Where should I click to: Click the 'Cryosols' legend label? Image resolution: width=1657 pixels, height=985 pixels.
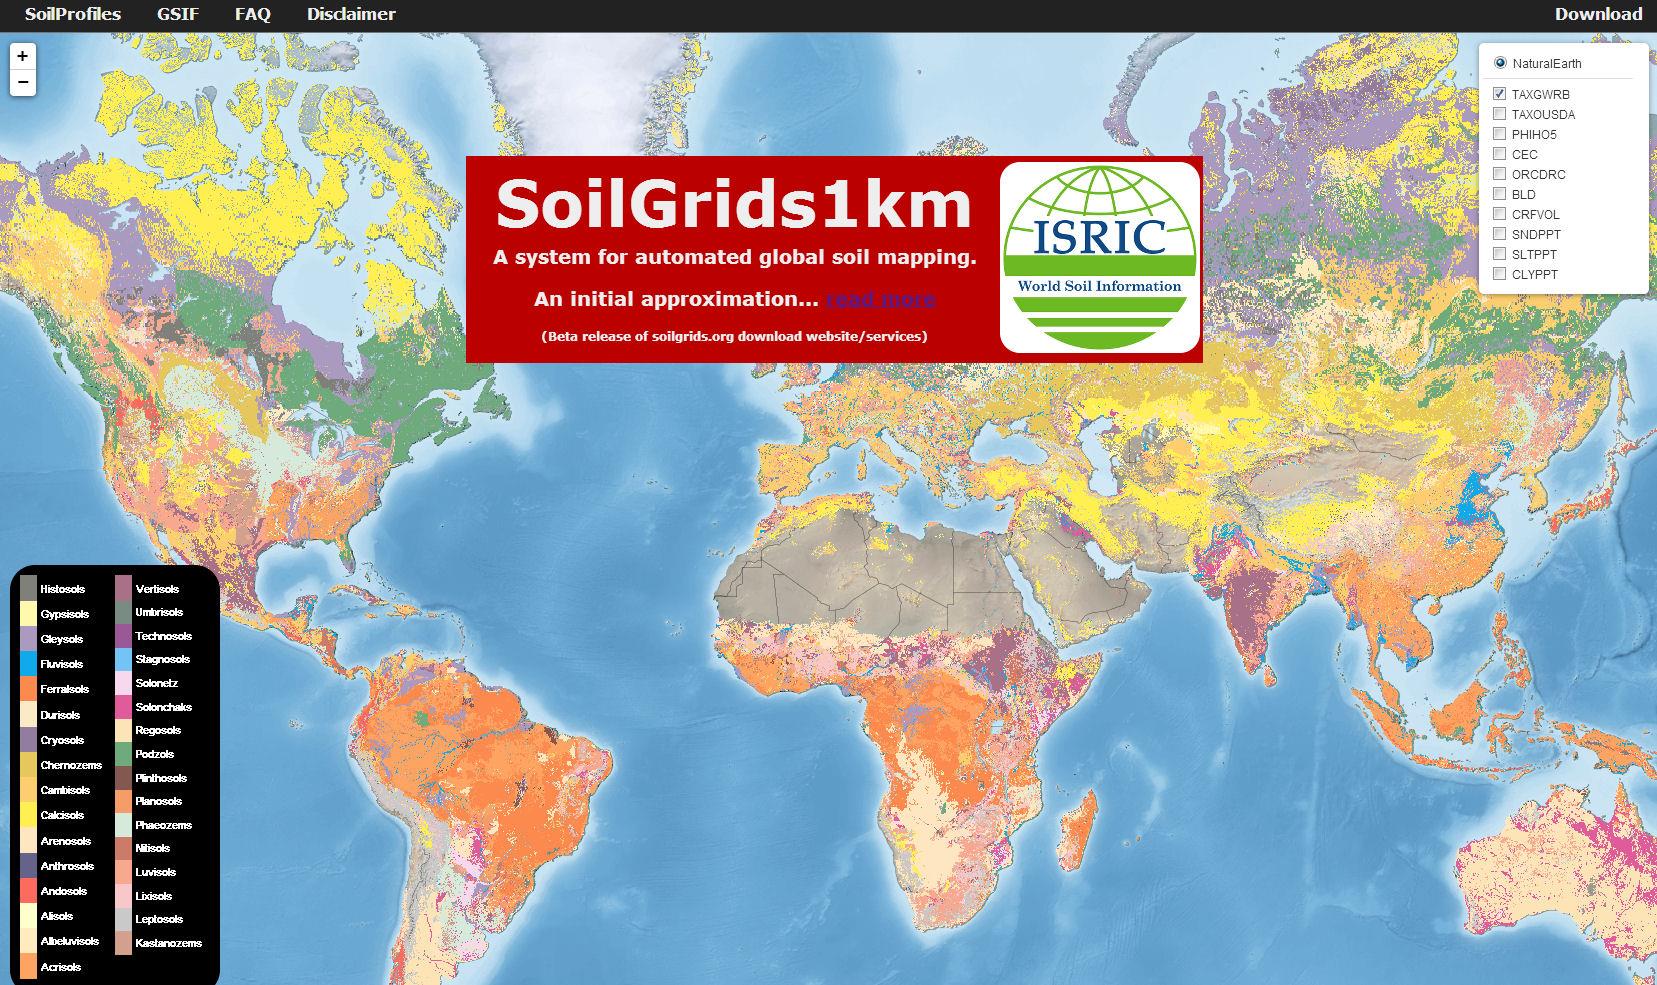coord(62,740)
